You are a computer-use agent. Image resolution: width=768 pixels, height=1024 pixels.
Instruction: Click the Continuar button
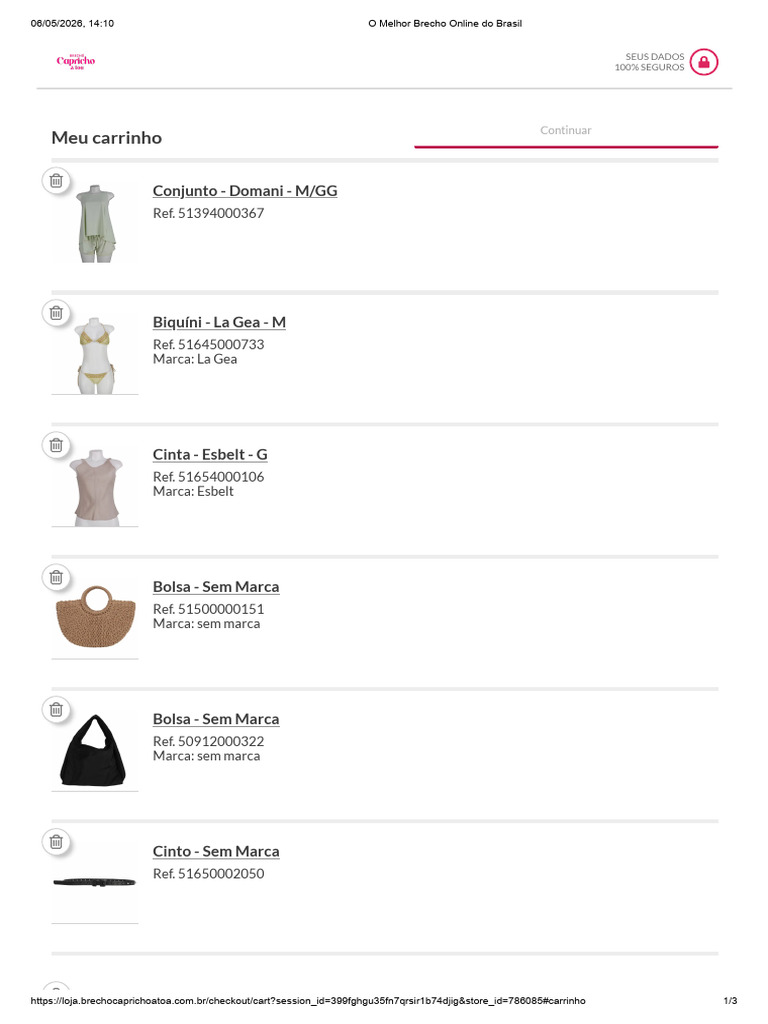[566, 131]
